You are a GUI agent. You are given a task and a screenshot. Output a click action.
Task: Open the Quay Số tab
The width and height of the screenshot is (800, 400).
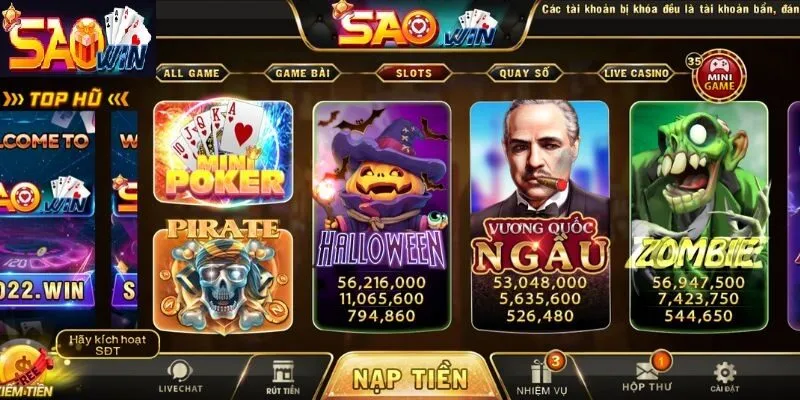click(524, 73)
